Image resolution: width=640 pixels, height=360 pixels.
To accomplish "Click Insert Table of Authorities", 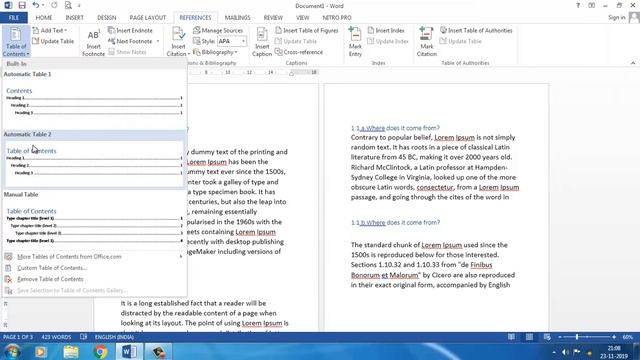I will tap(476, 31).
